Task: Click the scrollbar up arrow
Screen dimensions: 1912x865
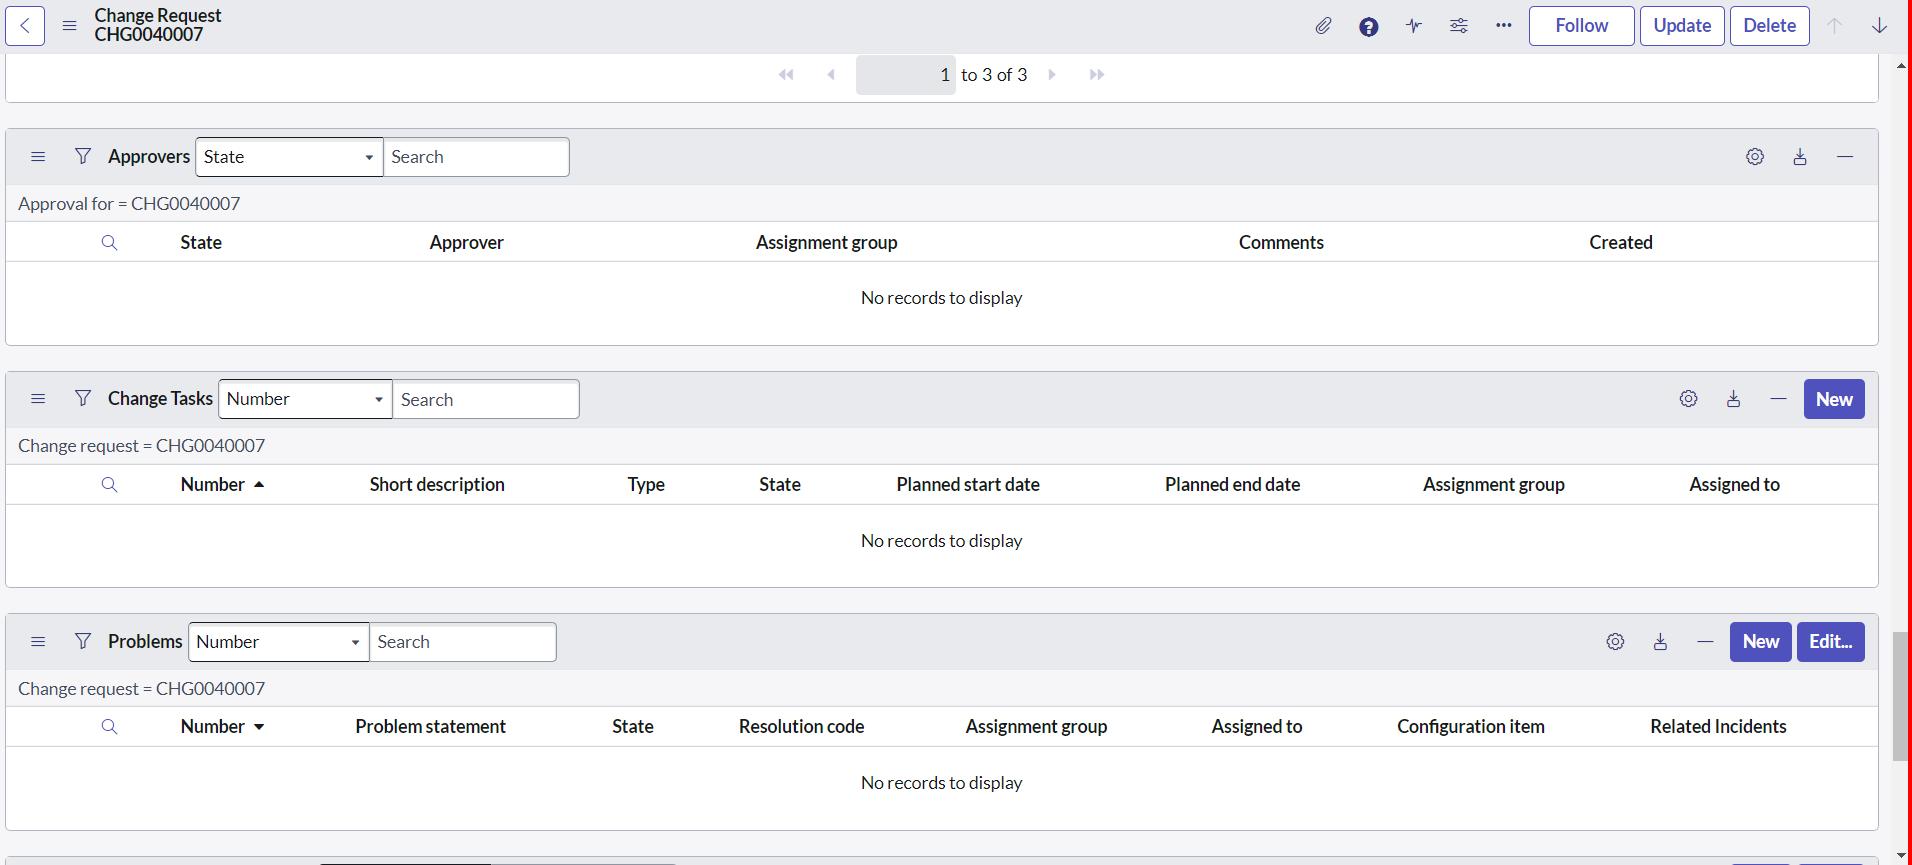Action: [1901, 66]
